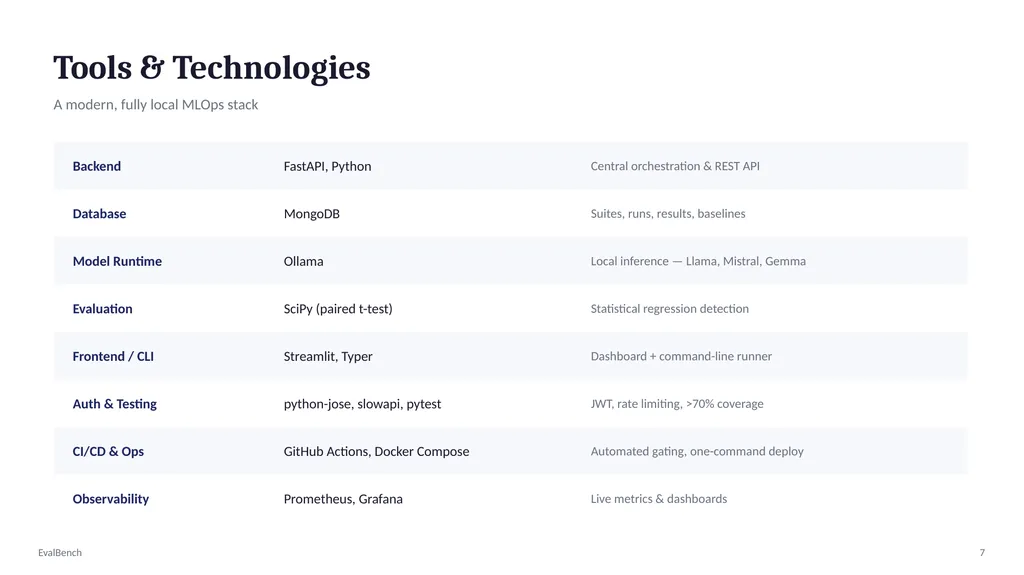Click the Prometheus, Grafana cell

(343, 499)
